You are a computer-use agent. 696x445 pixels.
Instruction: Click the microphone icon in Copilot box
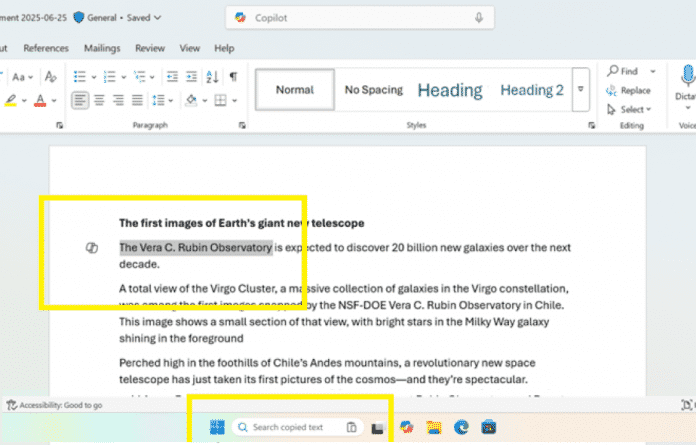[x=479, y=17]
